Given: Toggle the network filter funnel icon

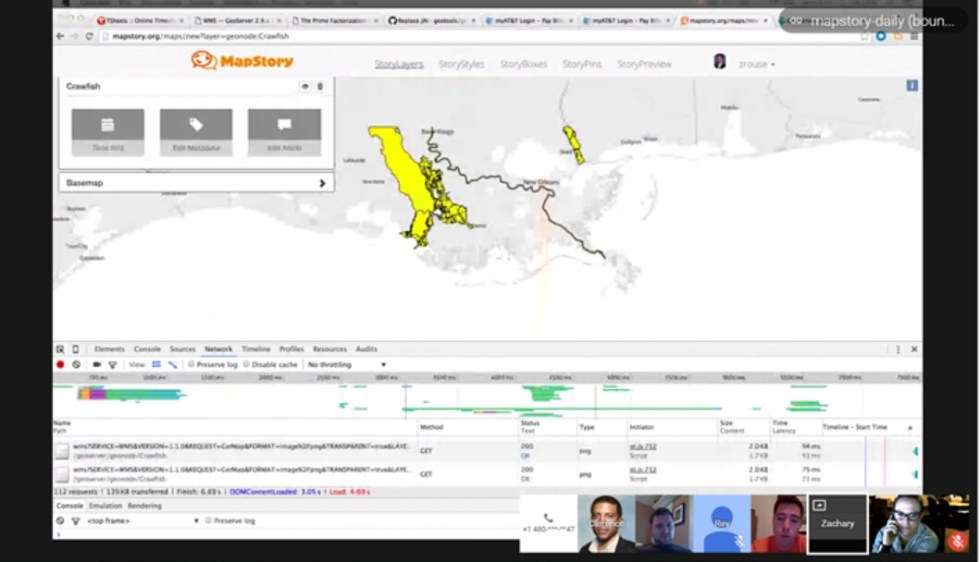Looking at the screenshot, I should pyautogui.click(x=112, y=364).
